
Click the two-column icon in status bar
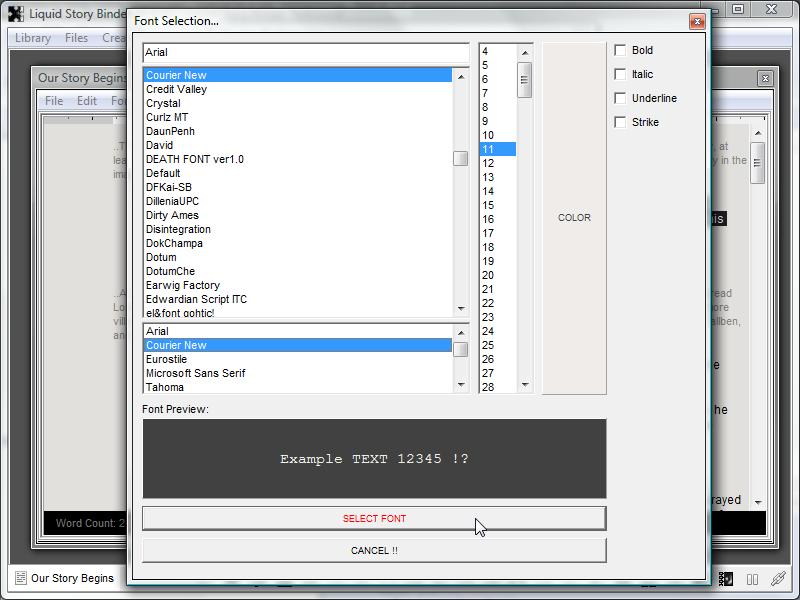click(x=752, y=578)
